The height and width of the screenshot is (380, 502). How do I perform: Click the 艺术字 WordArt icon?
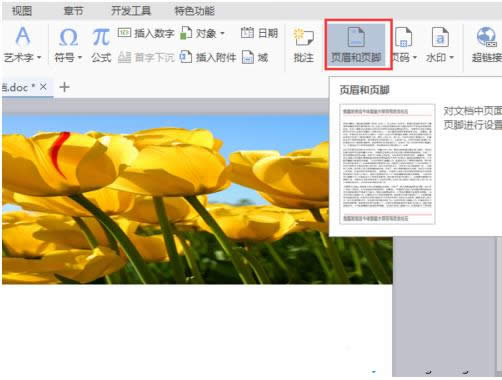[x=23, y=36]
